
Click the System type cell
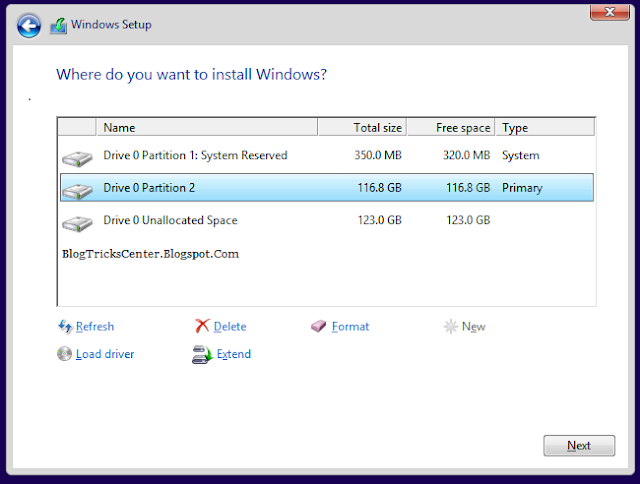pyautogui.click(x=520, y=156)
